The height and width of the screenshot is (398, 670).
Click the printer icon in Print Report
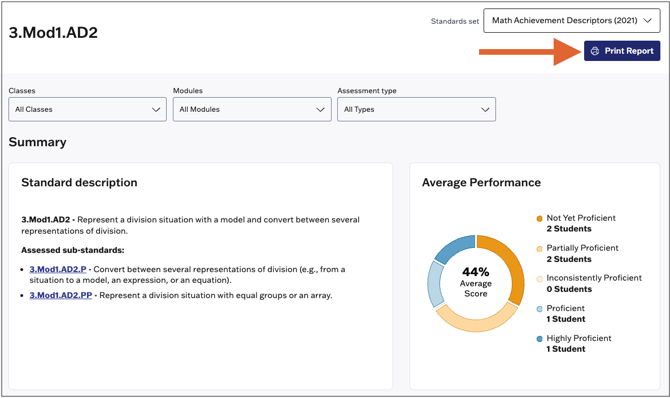point(595,51)
